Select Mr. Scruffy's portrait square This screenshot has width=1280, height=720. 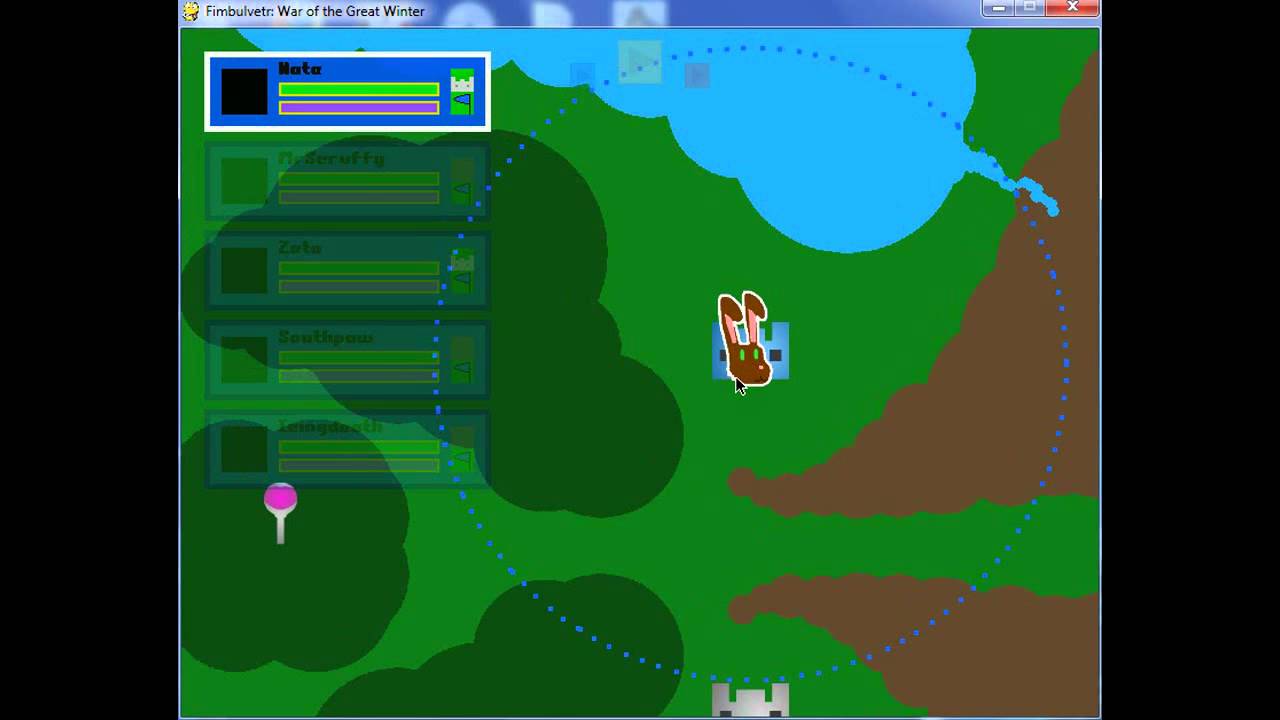244,181
